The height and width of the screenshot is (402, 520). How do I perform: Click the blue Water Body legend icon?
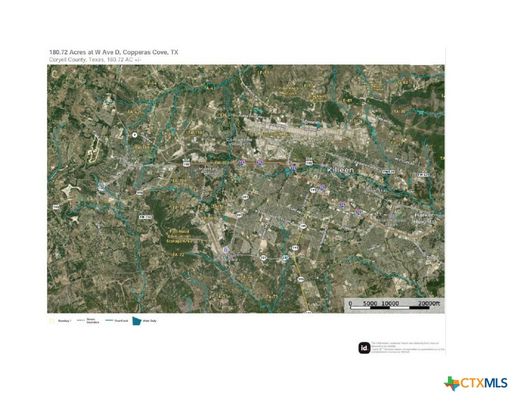pyautogui.click(x=137, y=321)
